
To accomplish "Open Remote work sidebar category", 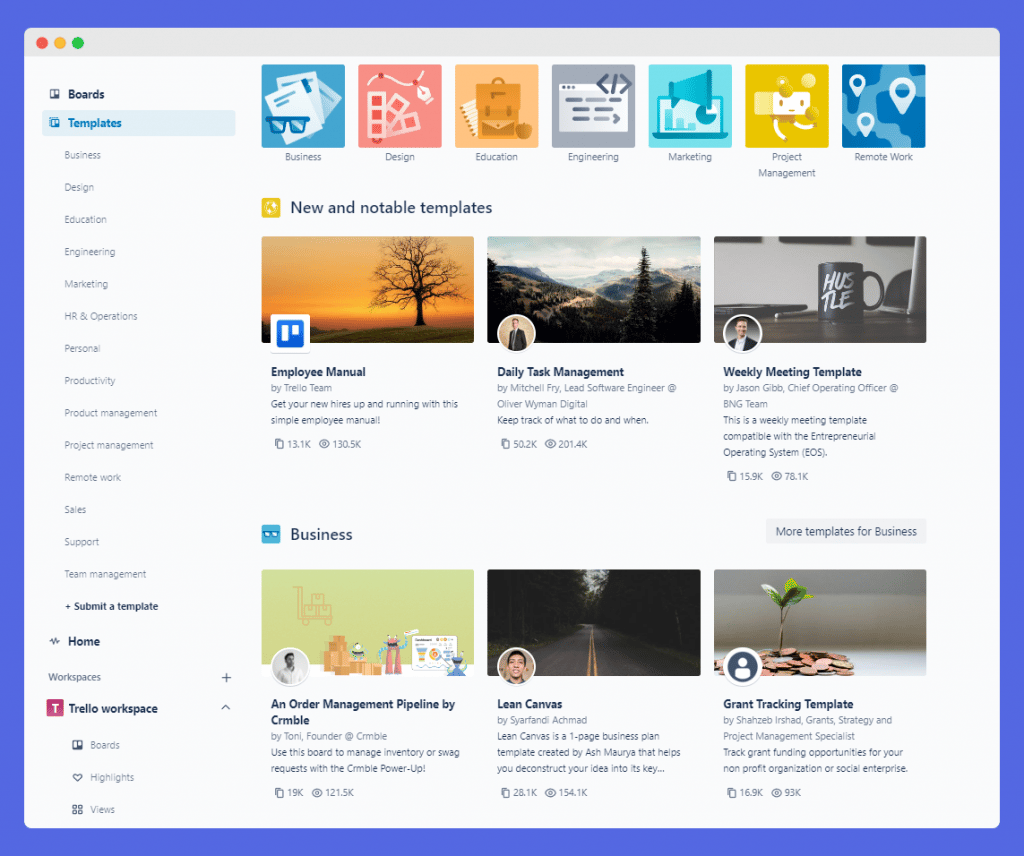I will click(93, 477).
